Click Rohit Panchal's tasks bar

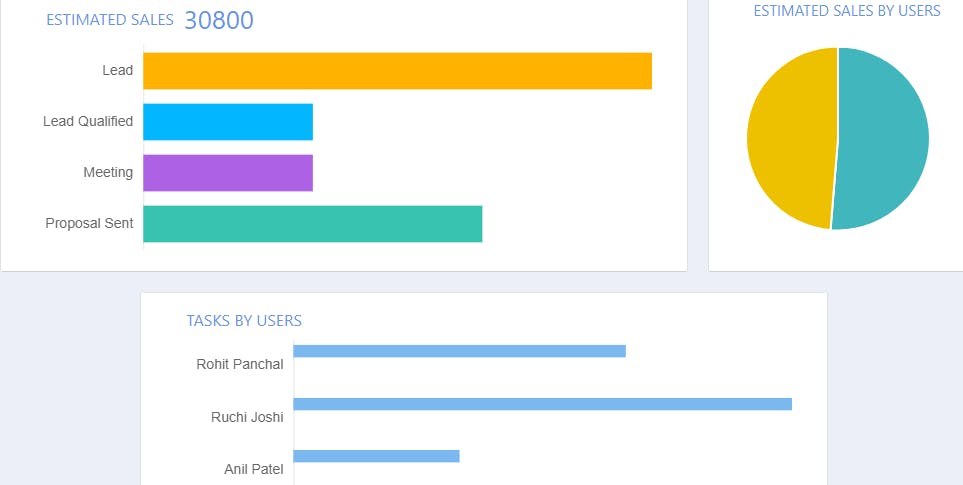[459, 351]
